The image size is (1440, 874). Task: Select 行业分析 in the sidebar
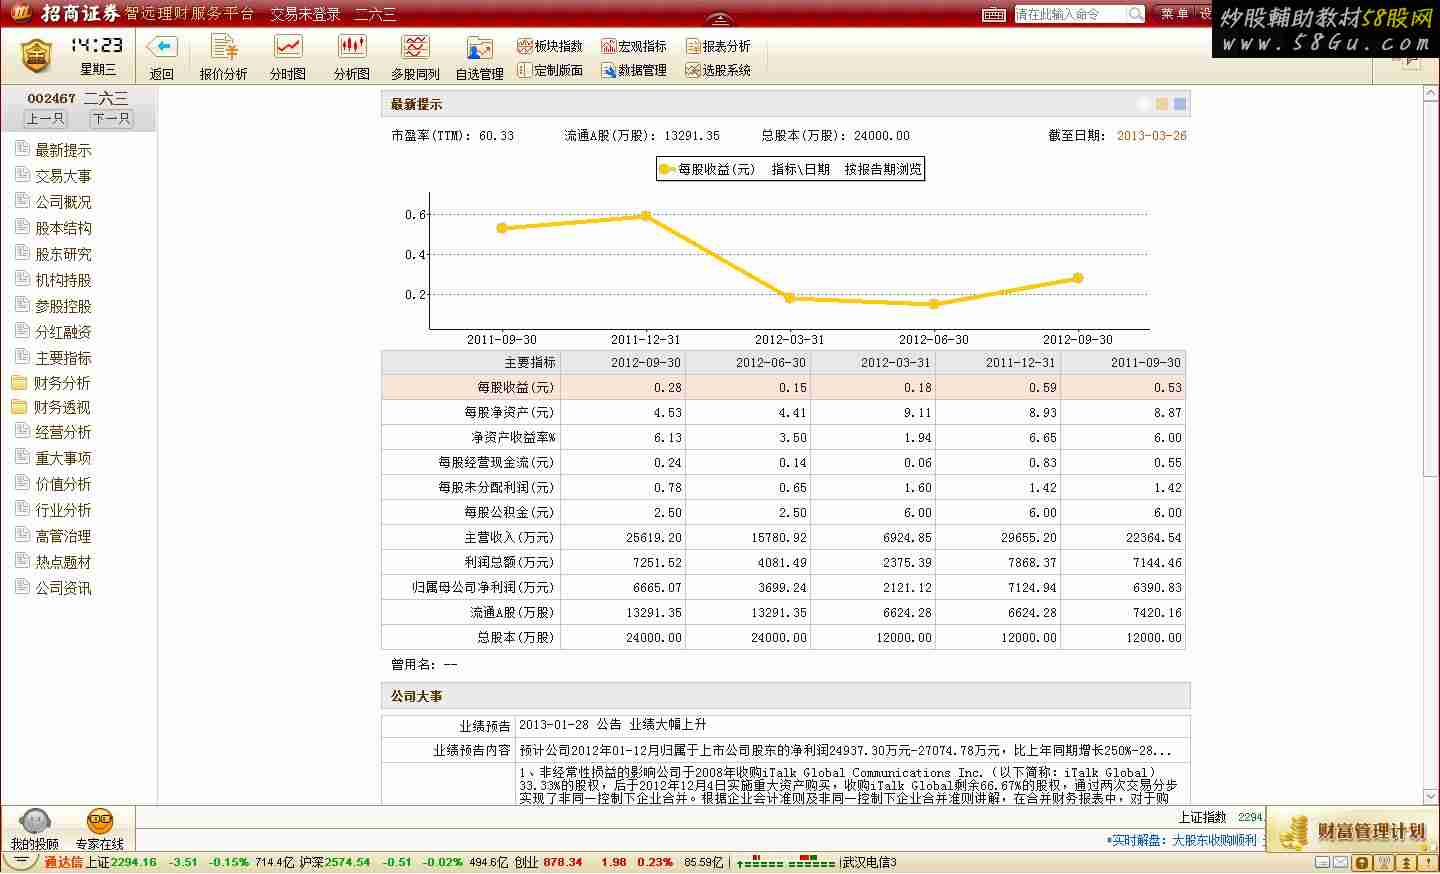pyautogui.click(x=63, y=510)
